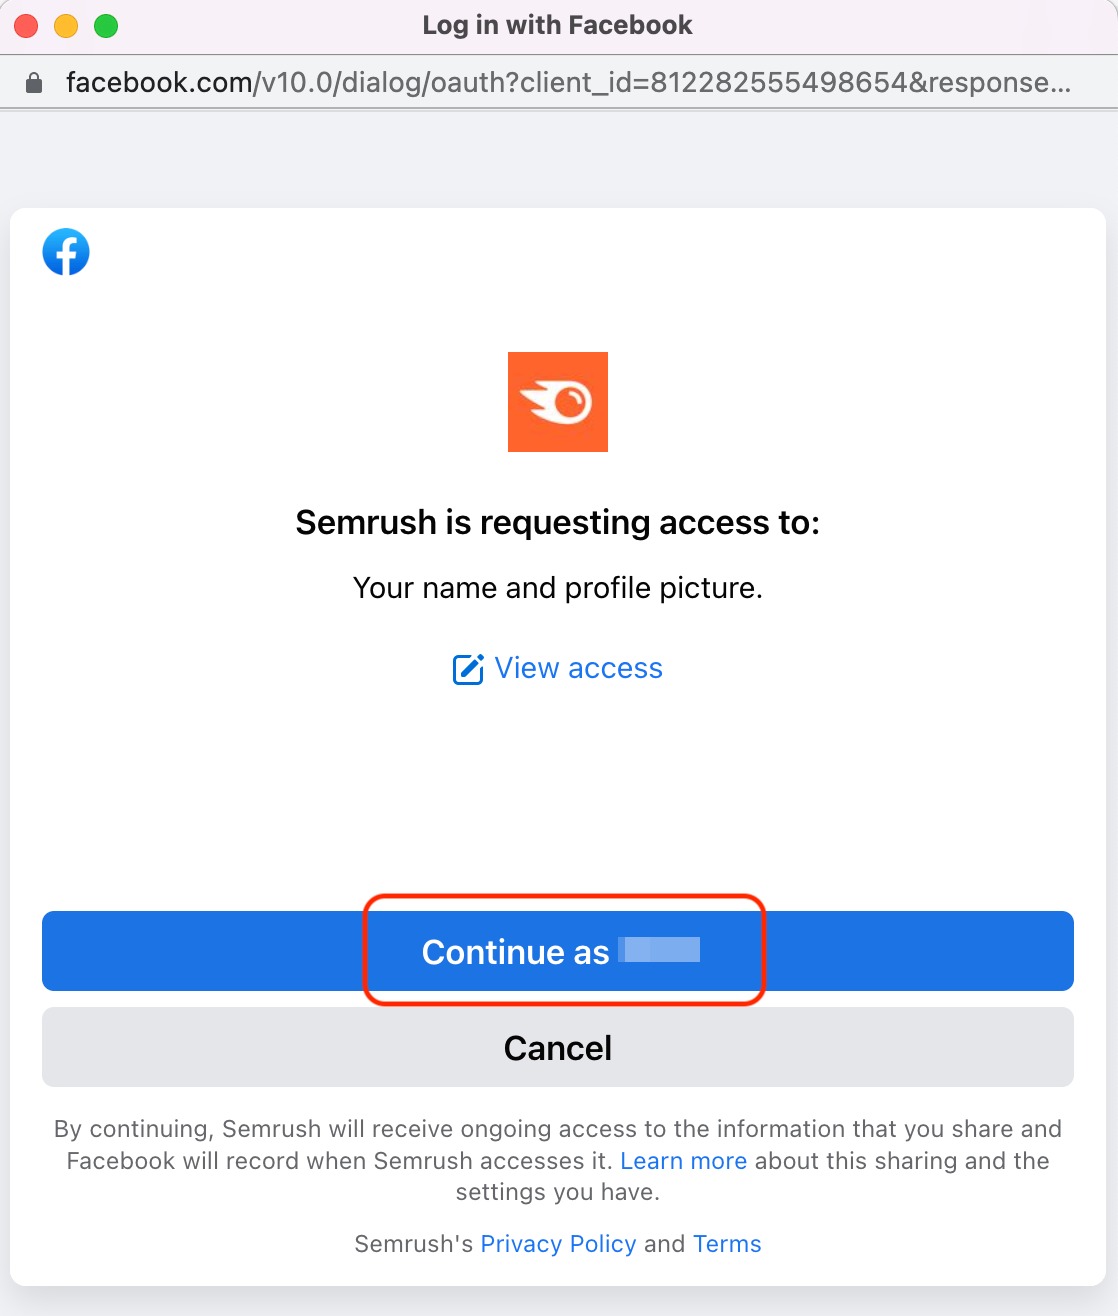Screen dimensions: 1118x1316
Task: Click the Facebook logo
Action: [x=65, y=251]
